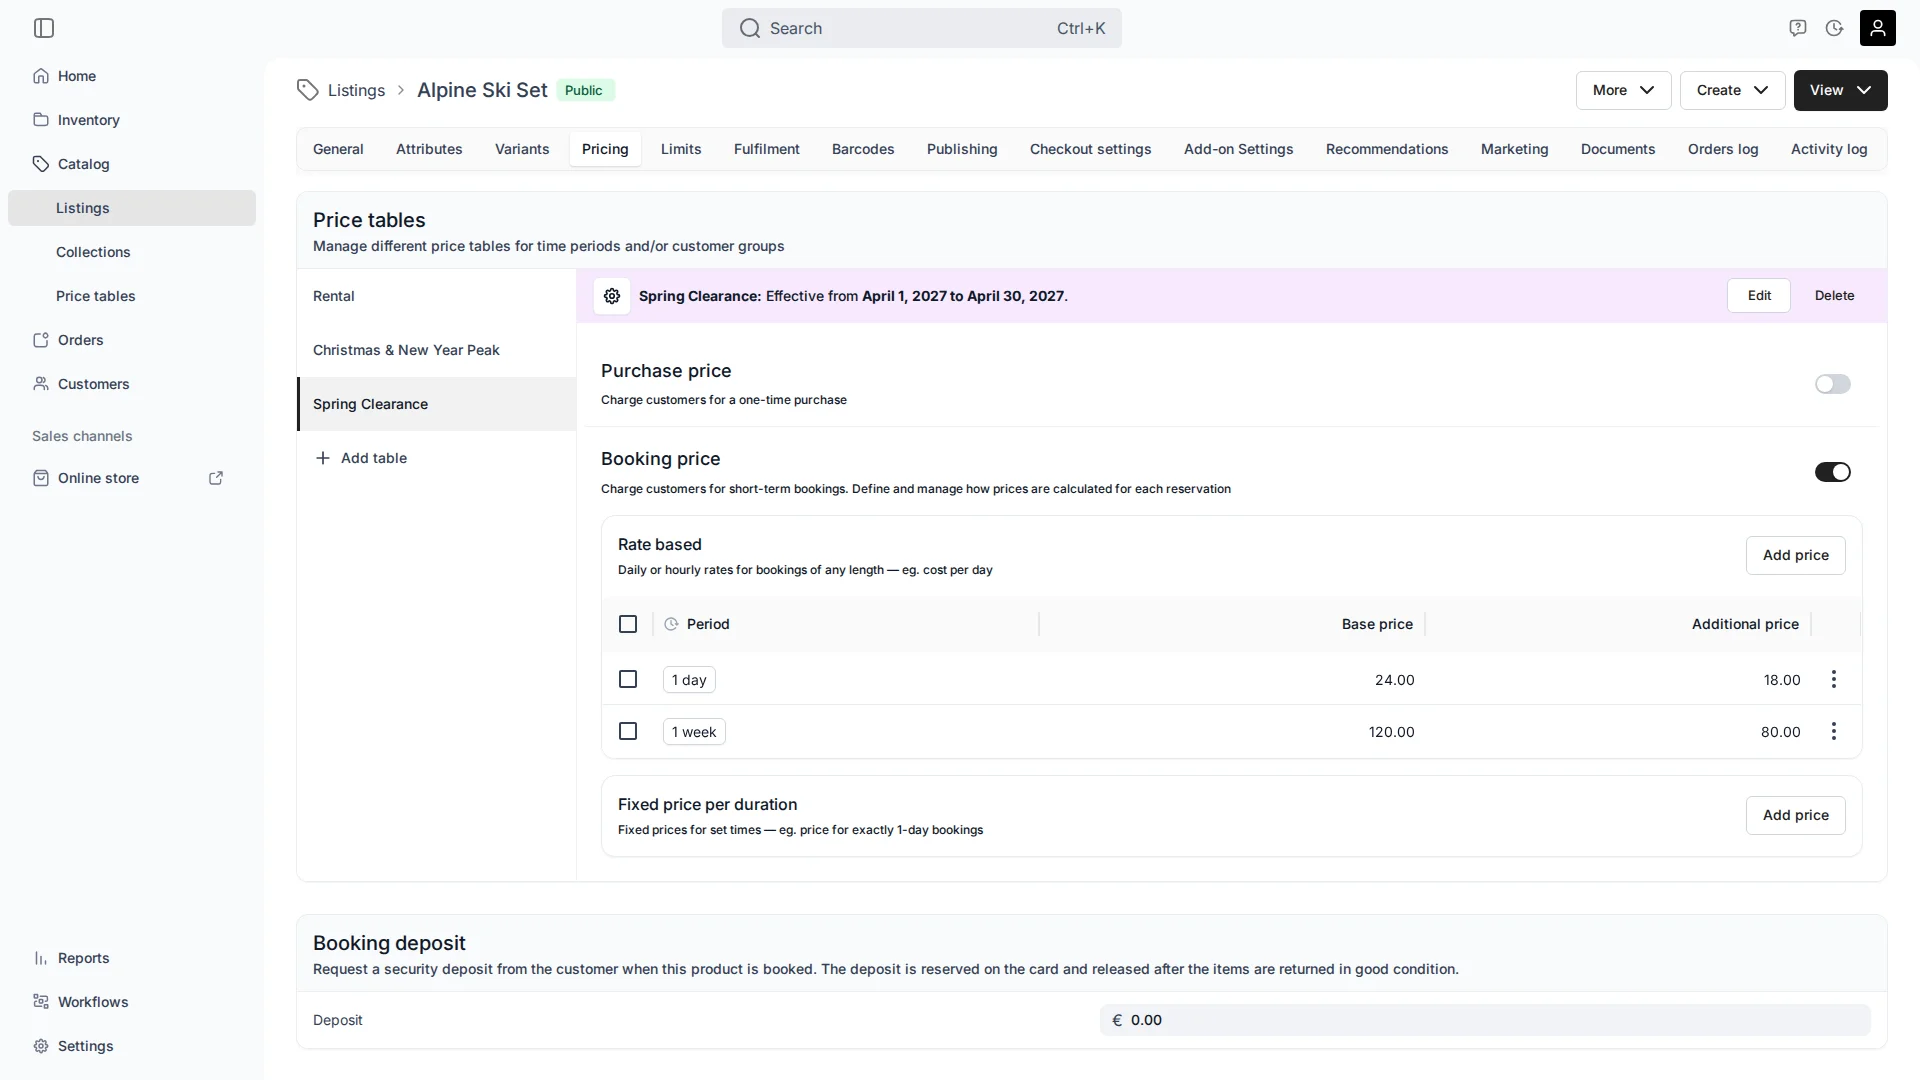Check the 1 week row checkbox

pyautogui.click(x=628, y=732)
